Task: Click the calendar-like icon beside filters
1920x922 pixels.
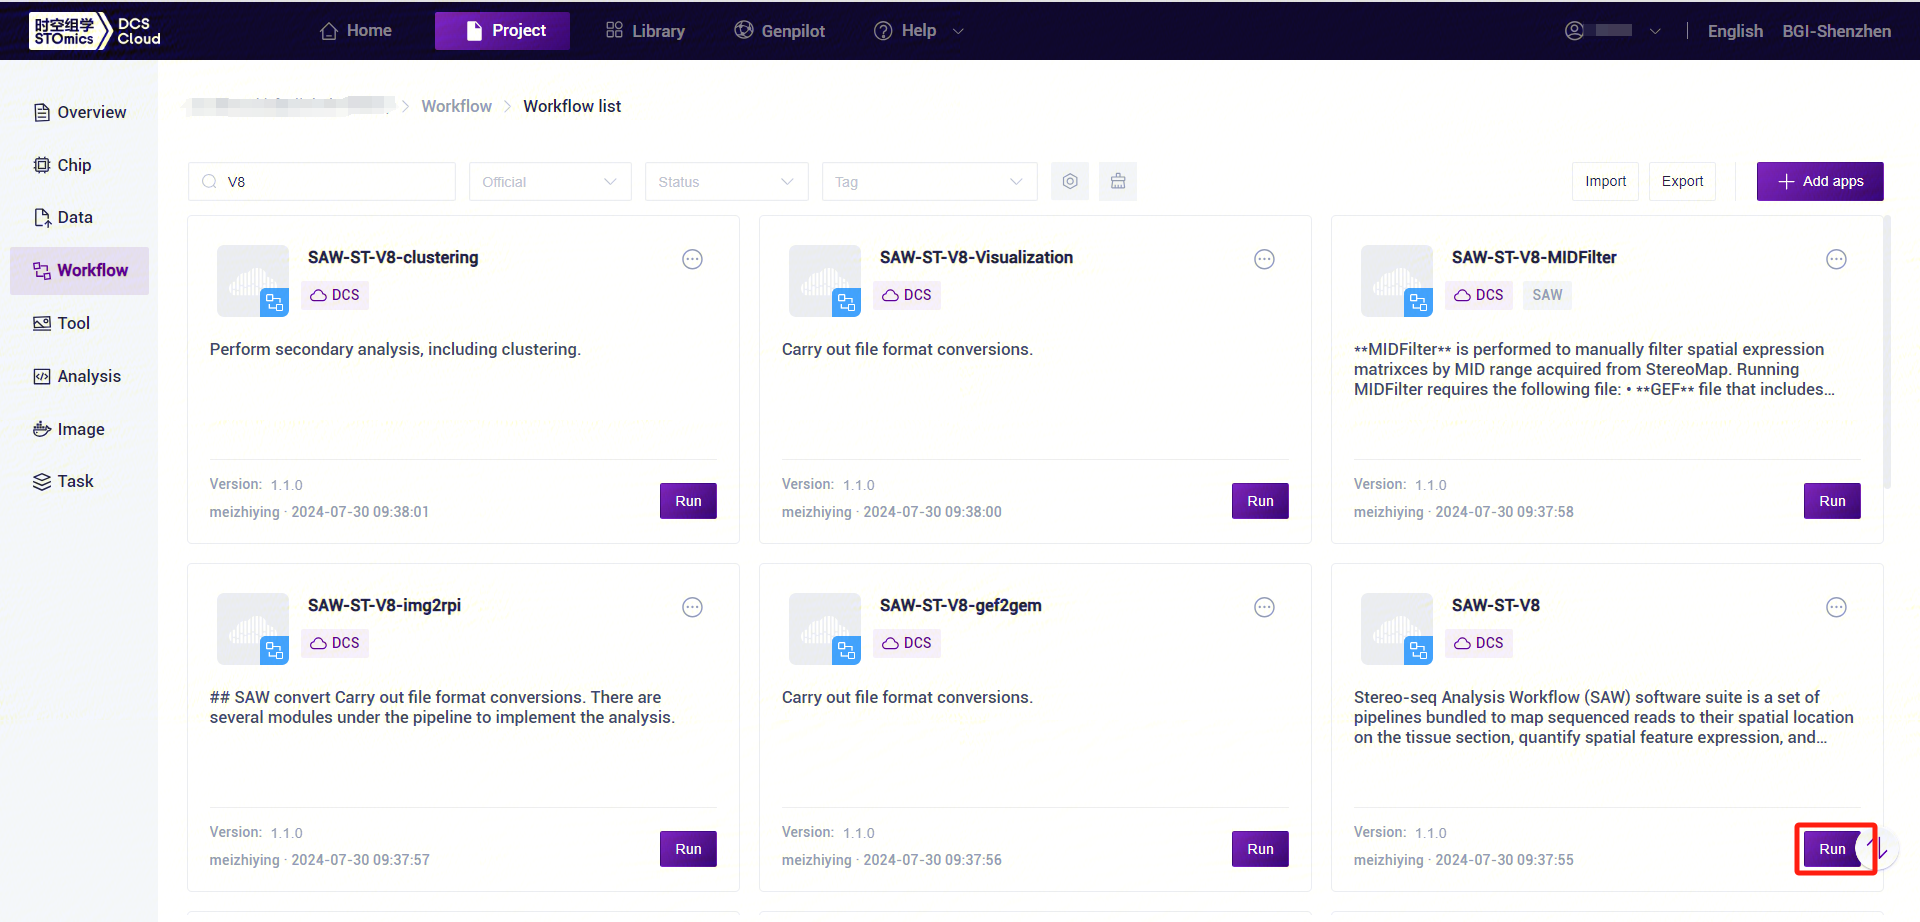Action: (1118, 181)
